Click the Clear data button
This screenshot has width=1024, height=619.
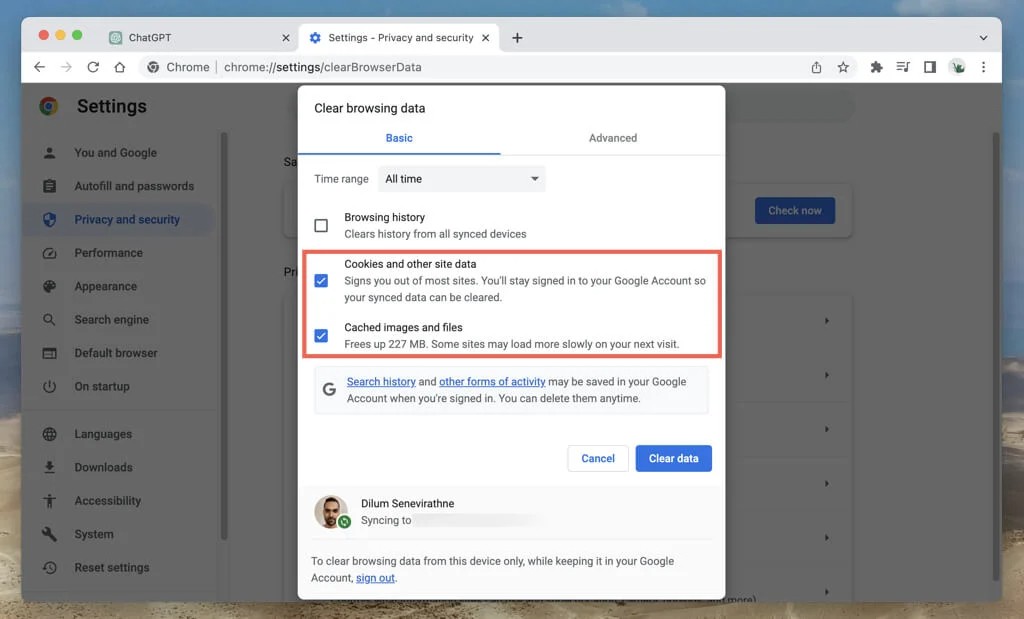[x=673, y=458]
